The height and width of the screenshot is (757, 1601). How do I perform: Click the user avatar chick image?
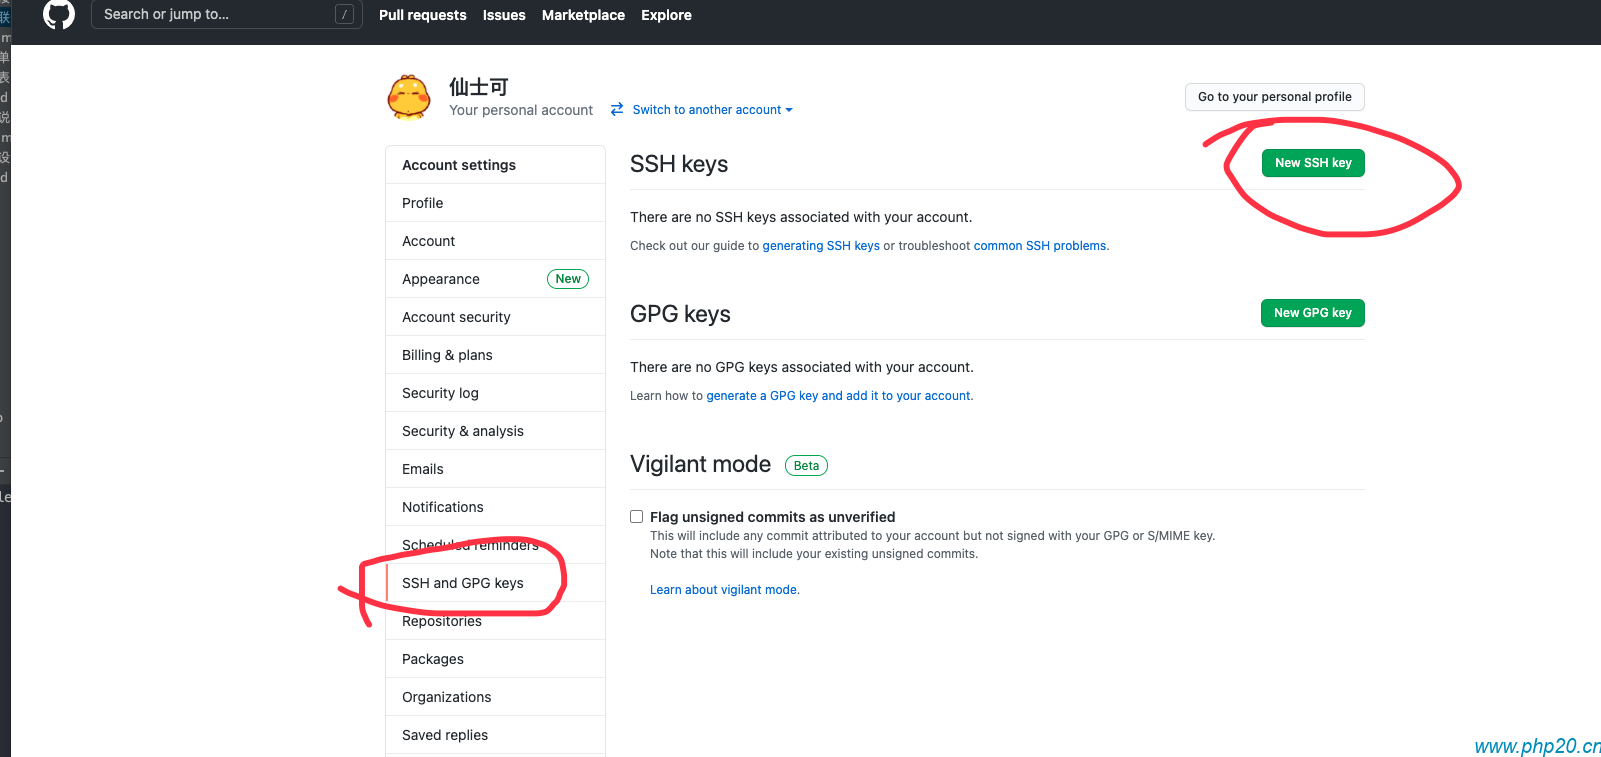(409, 97)
